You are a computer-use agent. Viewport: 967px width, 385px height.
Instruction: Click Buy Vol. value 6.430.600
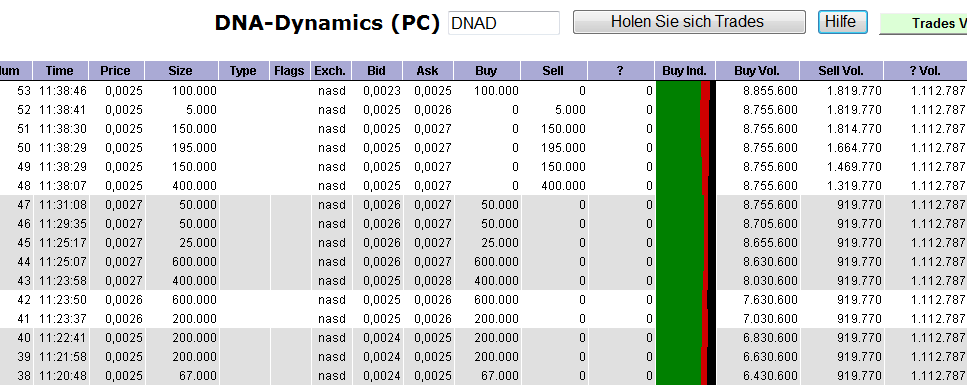[770, 376]
